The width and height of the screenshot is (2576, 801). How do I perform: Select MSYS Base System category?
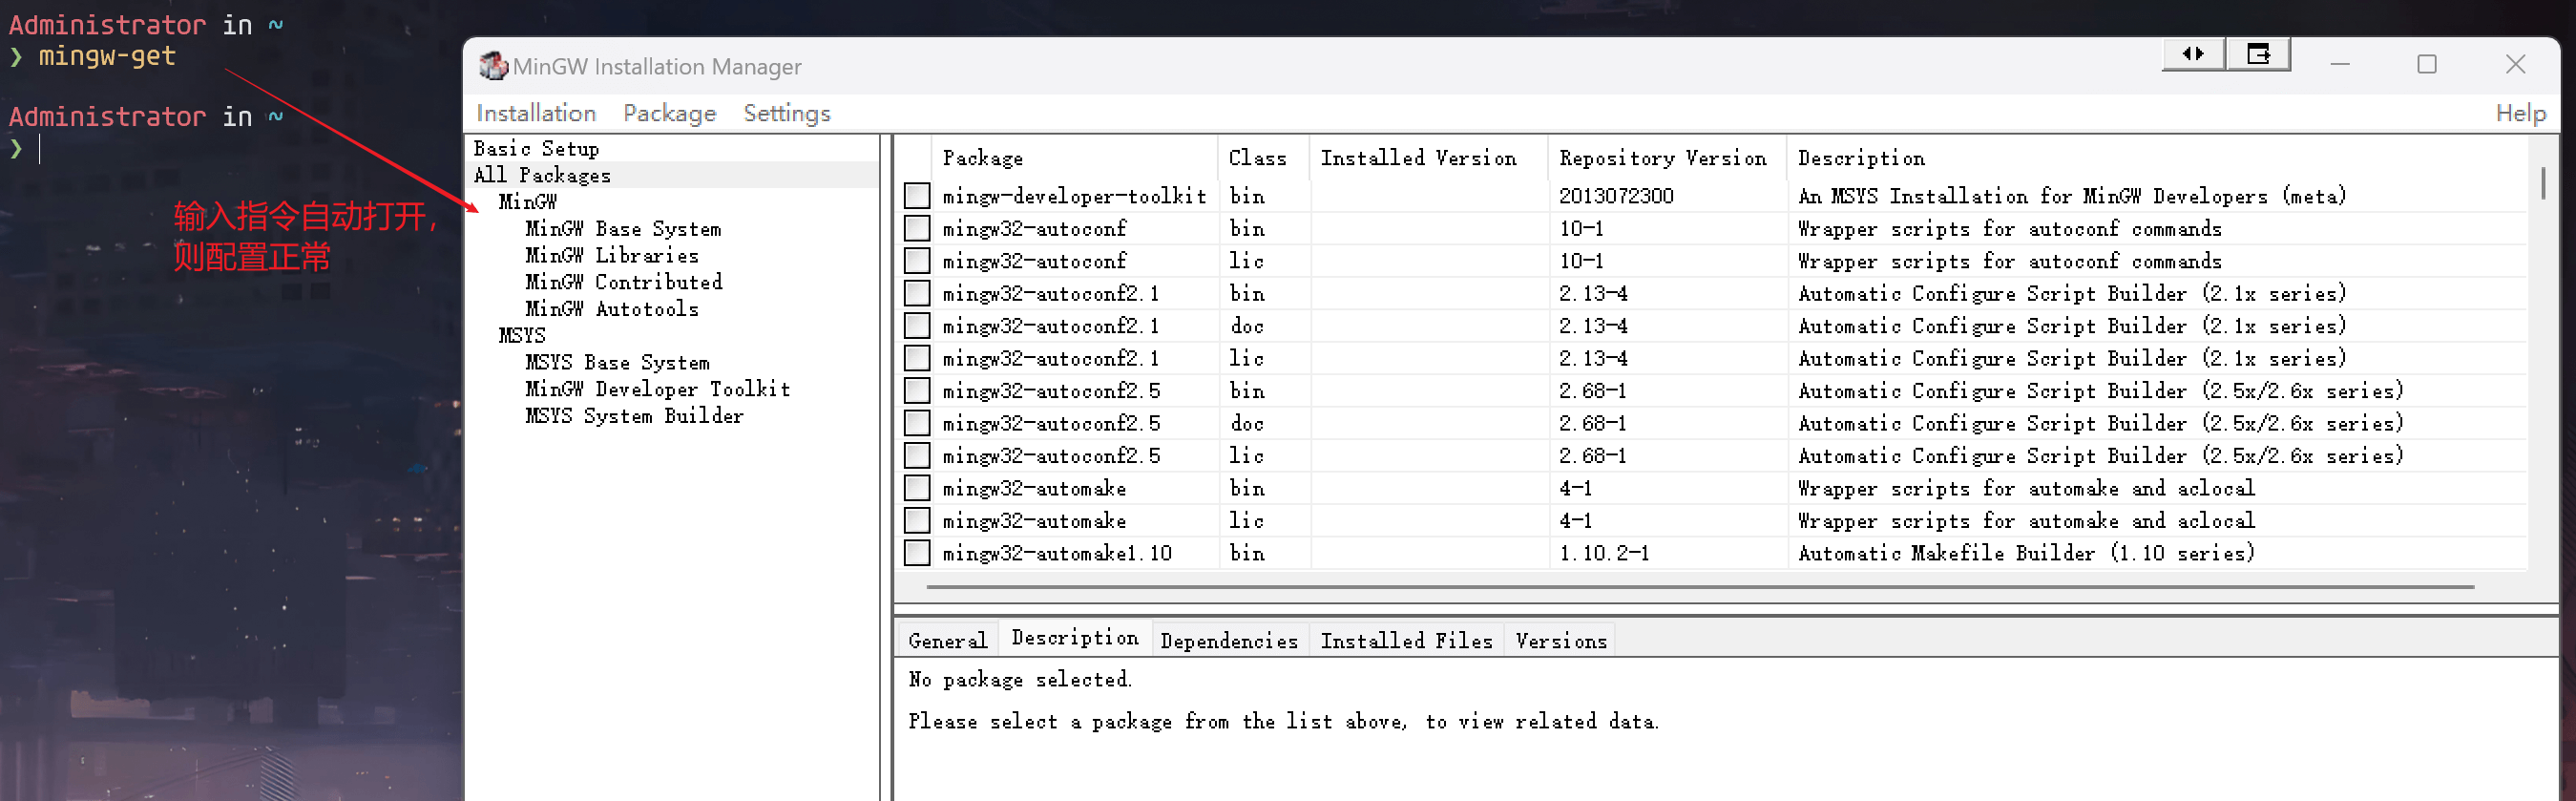(618, 362)
